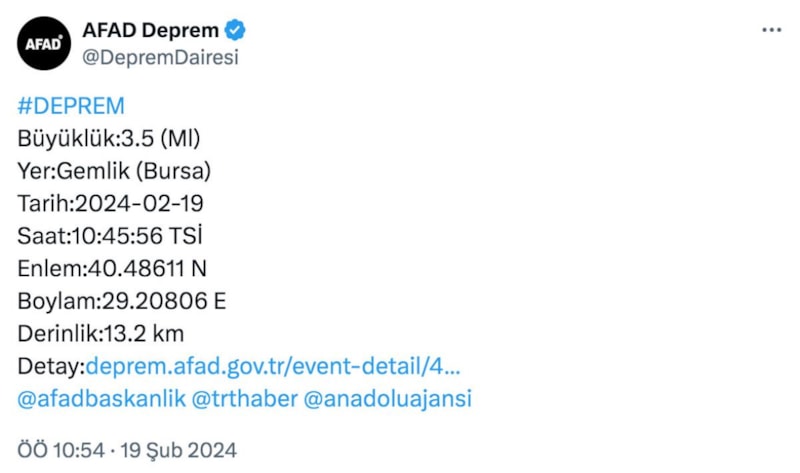Click the Yer:Gemlik (Bursa) text
This screenshot has width=800, height=473.
tap(115, 171)
